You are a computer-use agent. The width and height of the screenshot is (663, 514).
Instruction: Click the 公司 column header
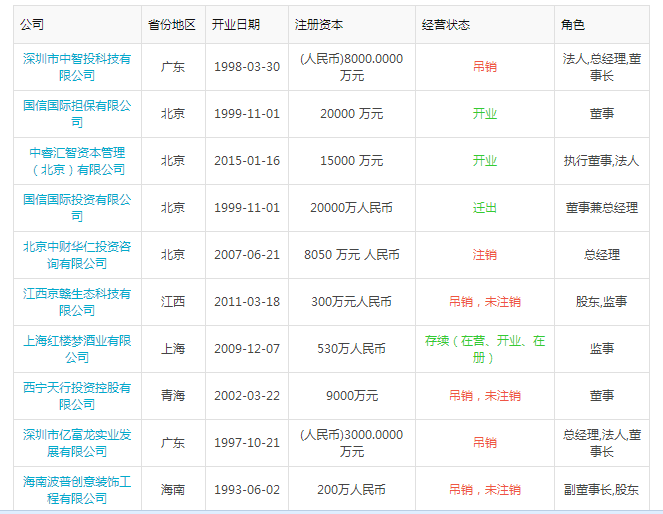click(x=32, y=25)
